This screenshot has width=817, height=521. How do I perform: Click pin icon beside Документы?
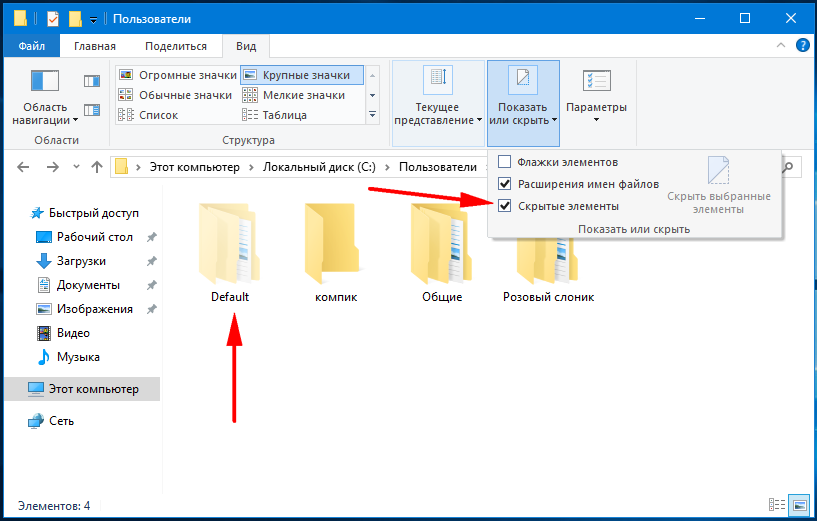click(x=151, y=285)
